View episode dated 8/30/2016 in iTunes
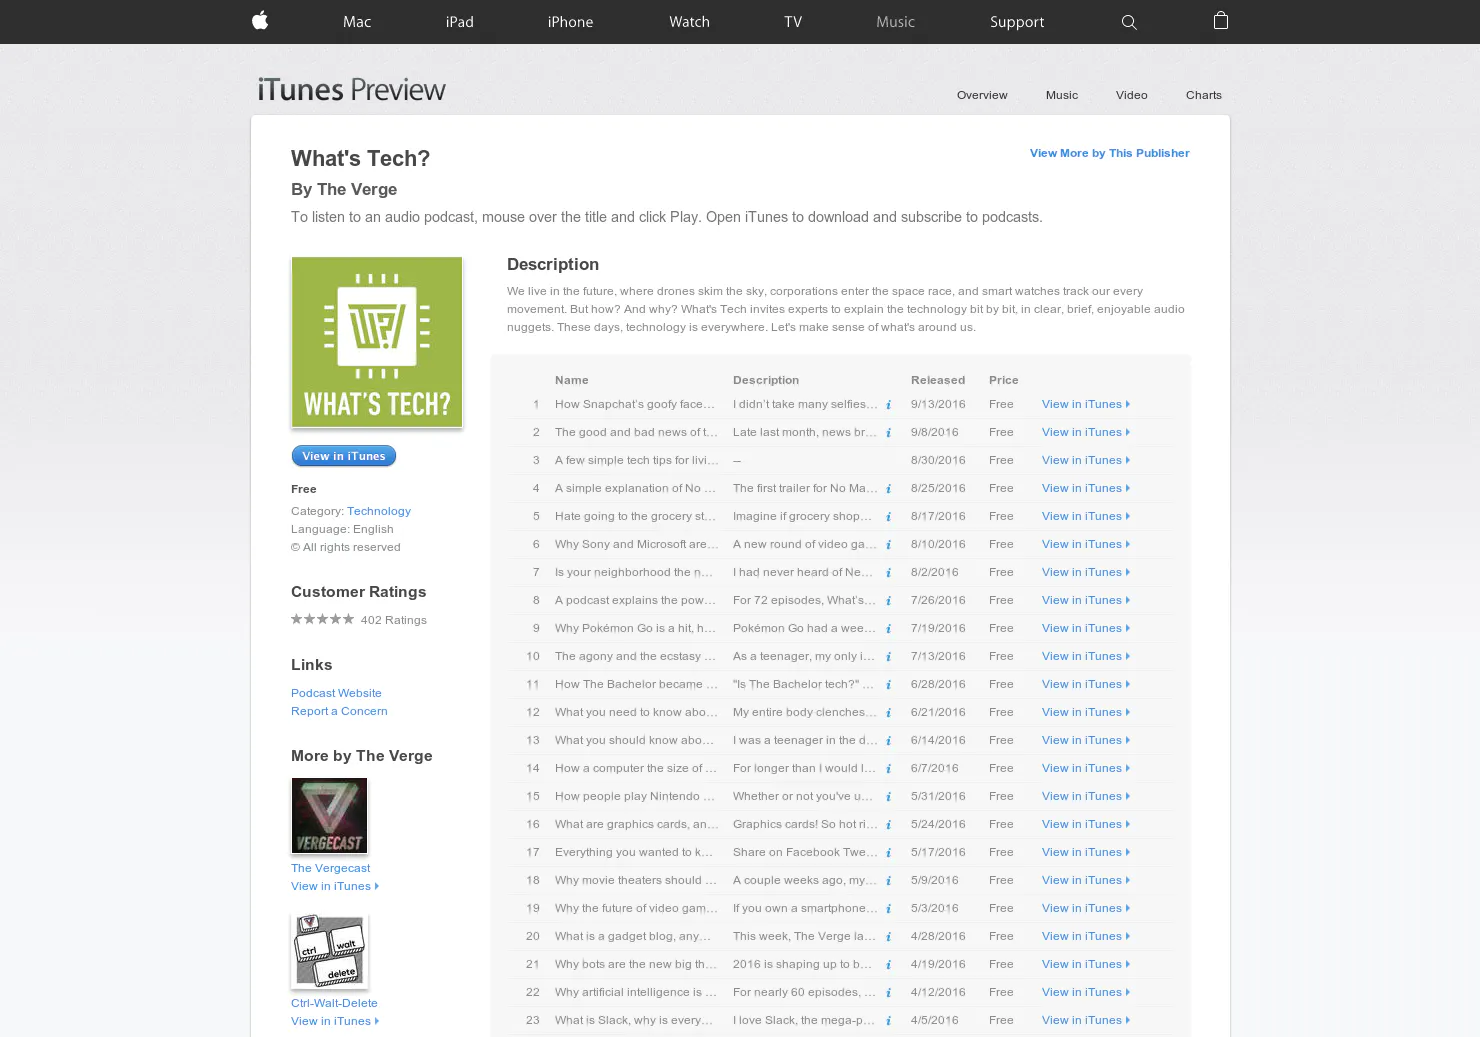Image resolution: width=1480 pixels, height=1037 pixels. tap(1086, 460)
